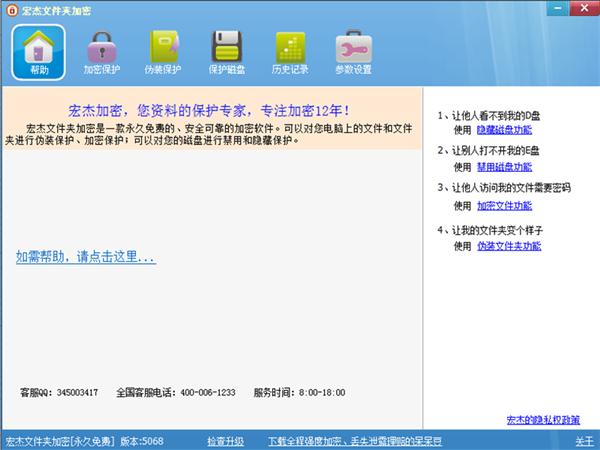Click 宏杰文件夹加密[永久免费] status text
The height and width of the screenshot is (450, 600).
60,442
